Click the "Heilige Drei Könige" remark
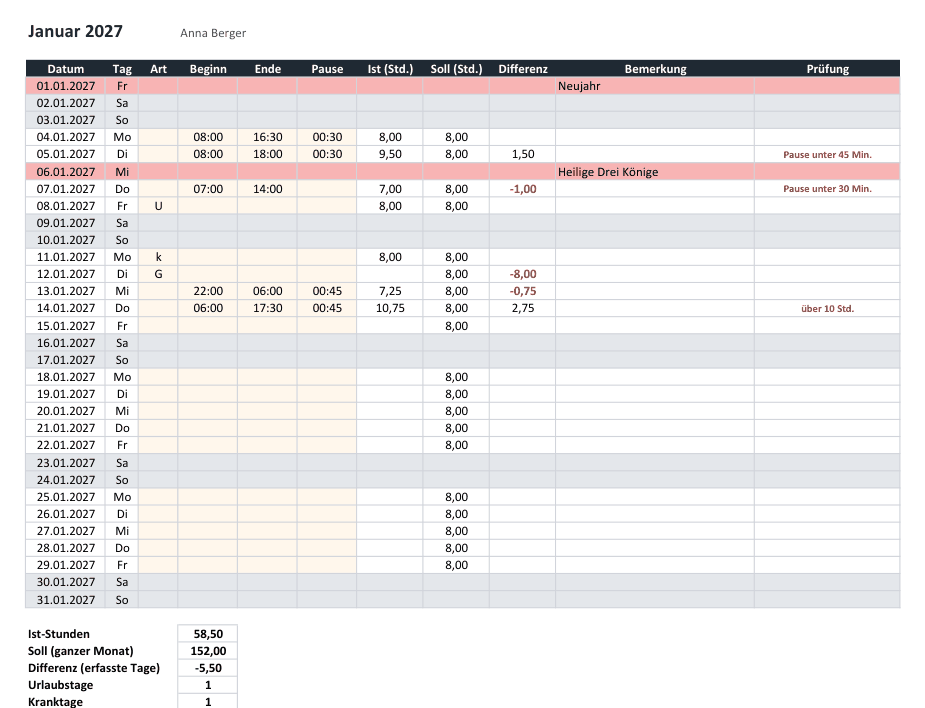The image size is (925, 708). click(x=655, y=172)
